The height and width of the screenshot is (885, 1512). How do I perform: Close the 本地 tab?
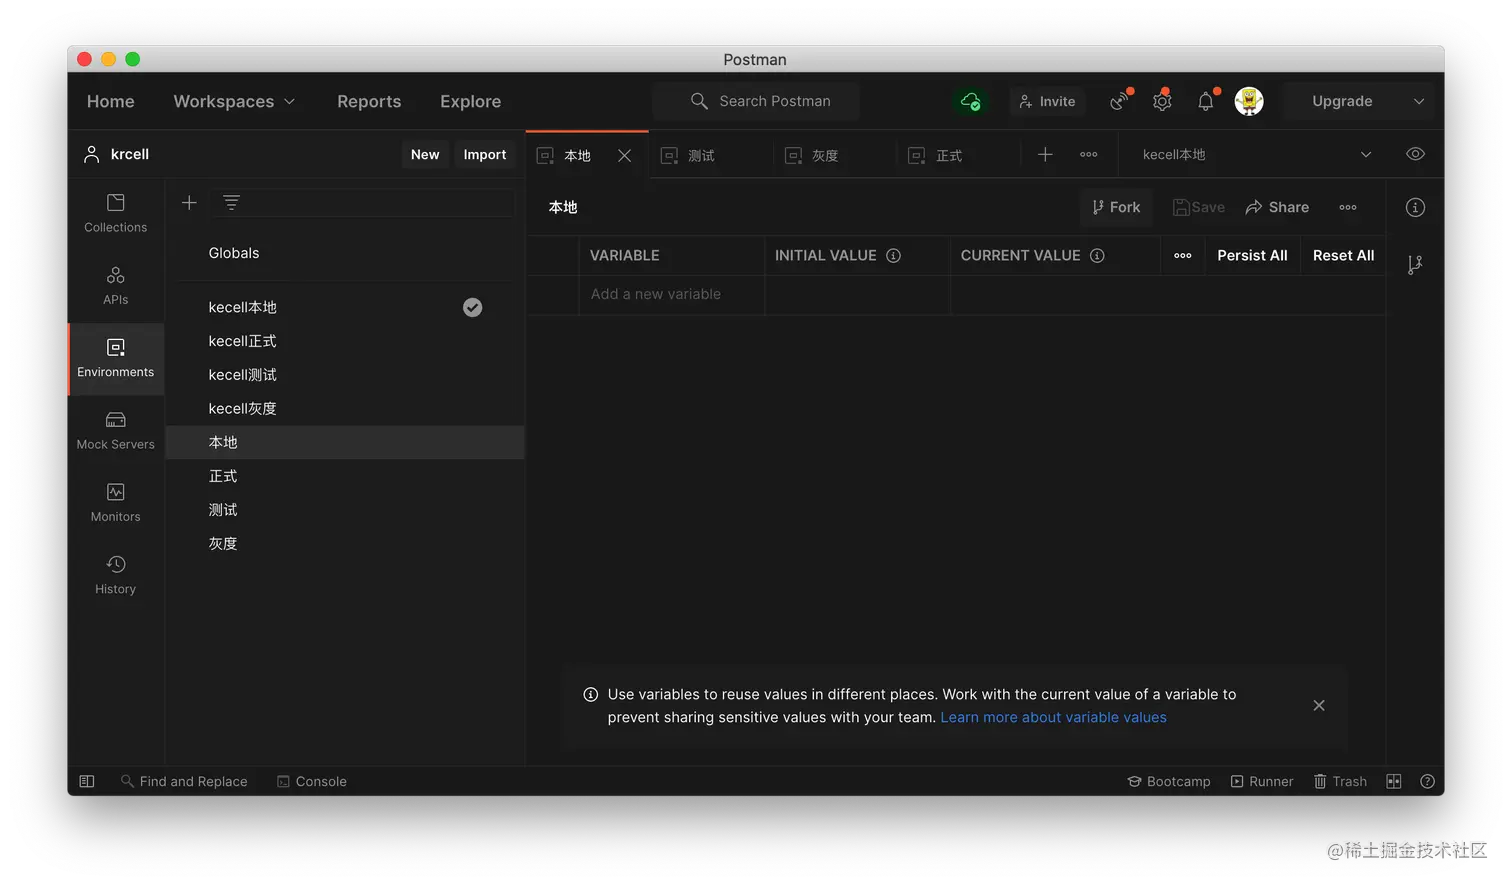point(624,155)
